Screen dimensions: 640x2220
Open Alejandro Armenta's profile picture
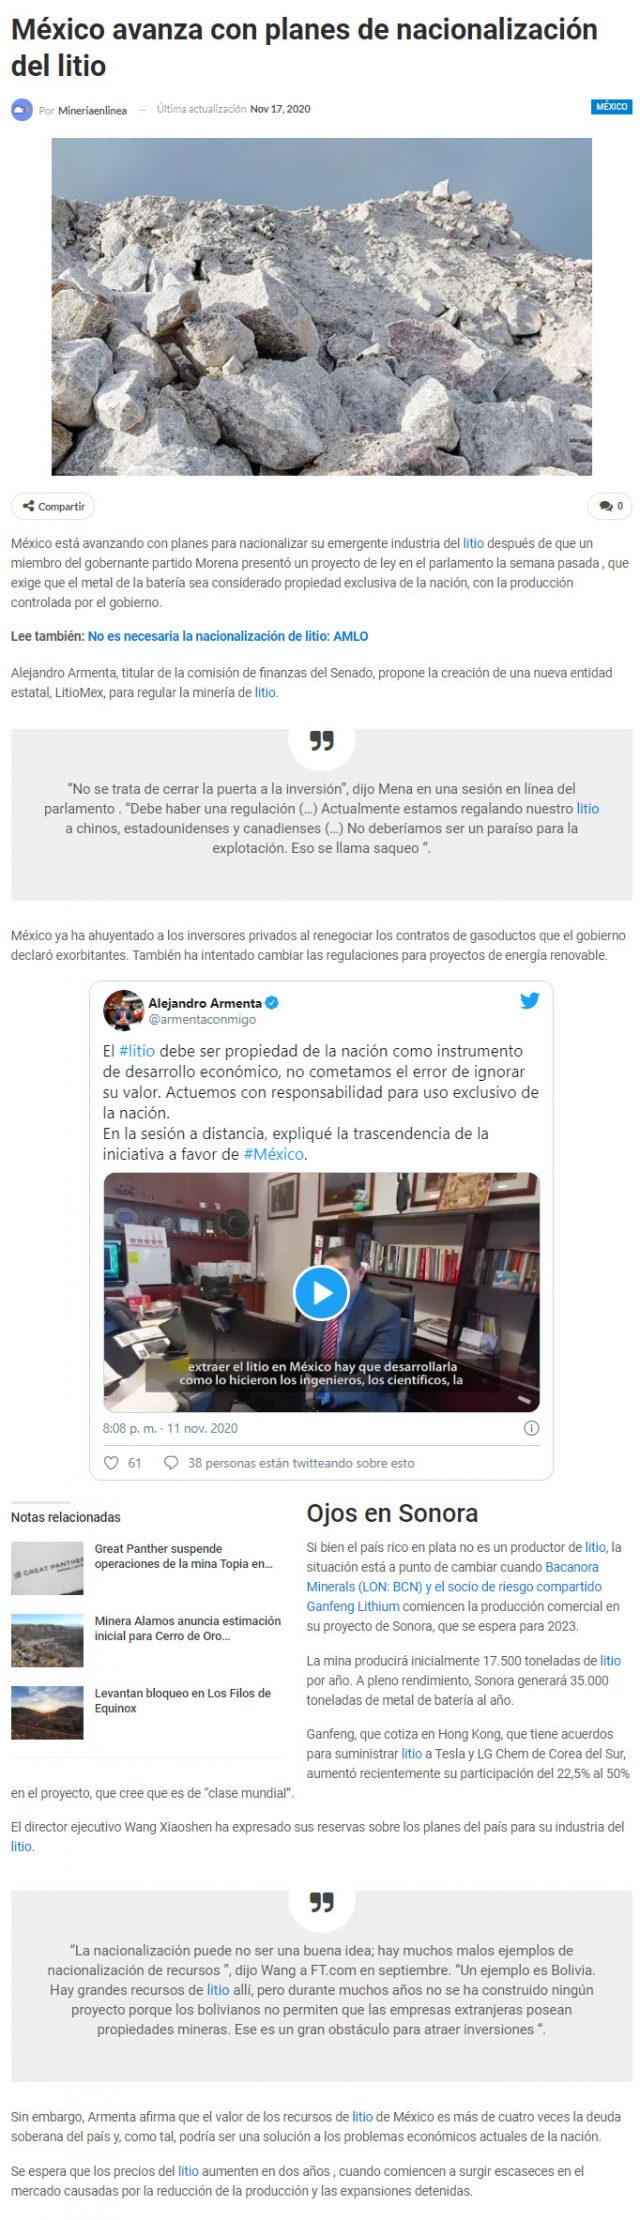[x=123, y=1010]
